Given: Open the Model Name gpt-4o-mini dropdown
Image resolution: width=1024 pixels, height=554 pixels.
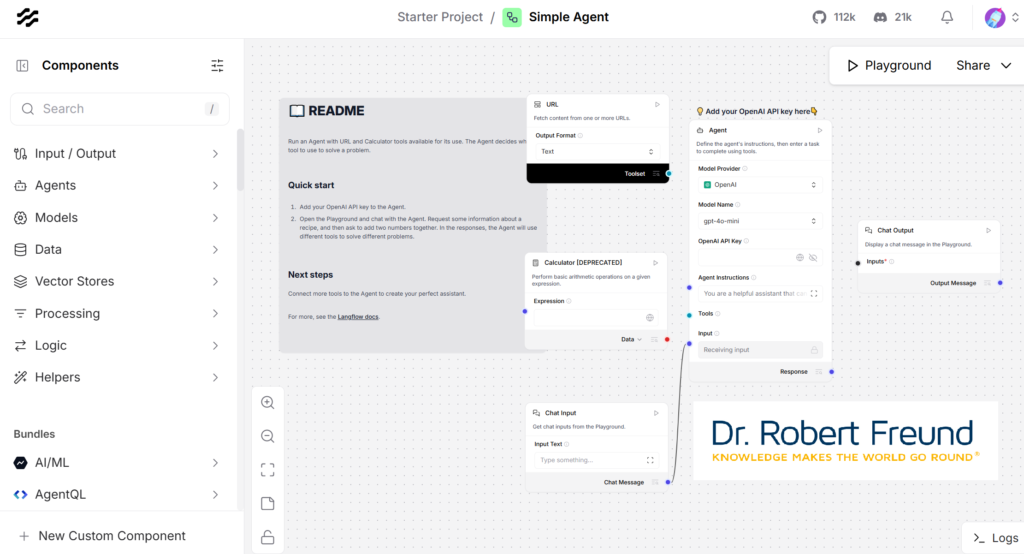Looking at the screenshot, I should pos(760,221).
